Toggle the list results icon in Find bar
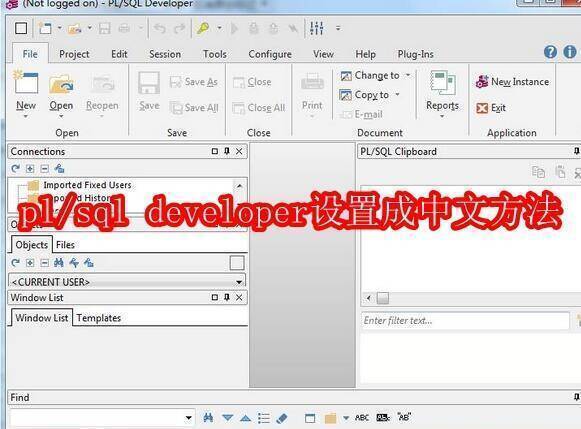Viewport: 581px width, 429px height. [x=264, y=418]
